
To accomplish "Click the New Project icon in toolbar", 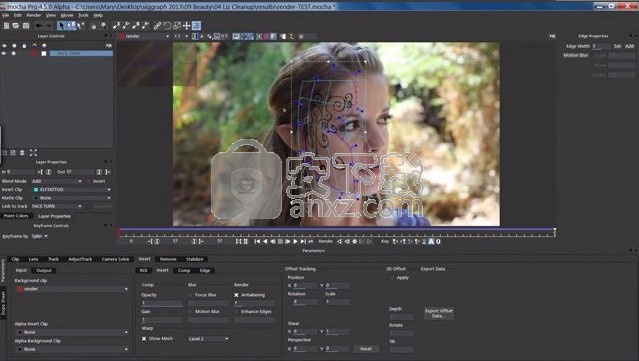I will (x=6, y=26).
